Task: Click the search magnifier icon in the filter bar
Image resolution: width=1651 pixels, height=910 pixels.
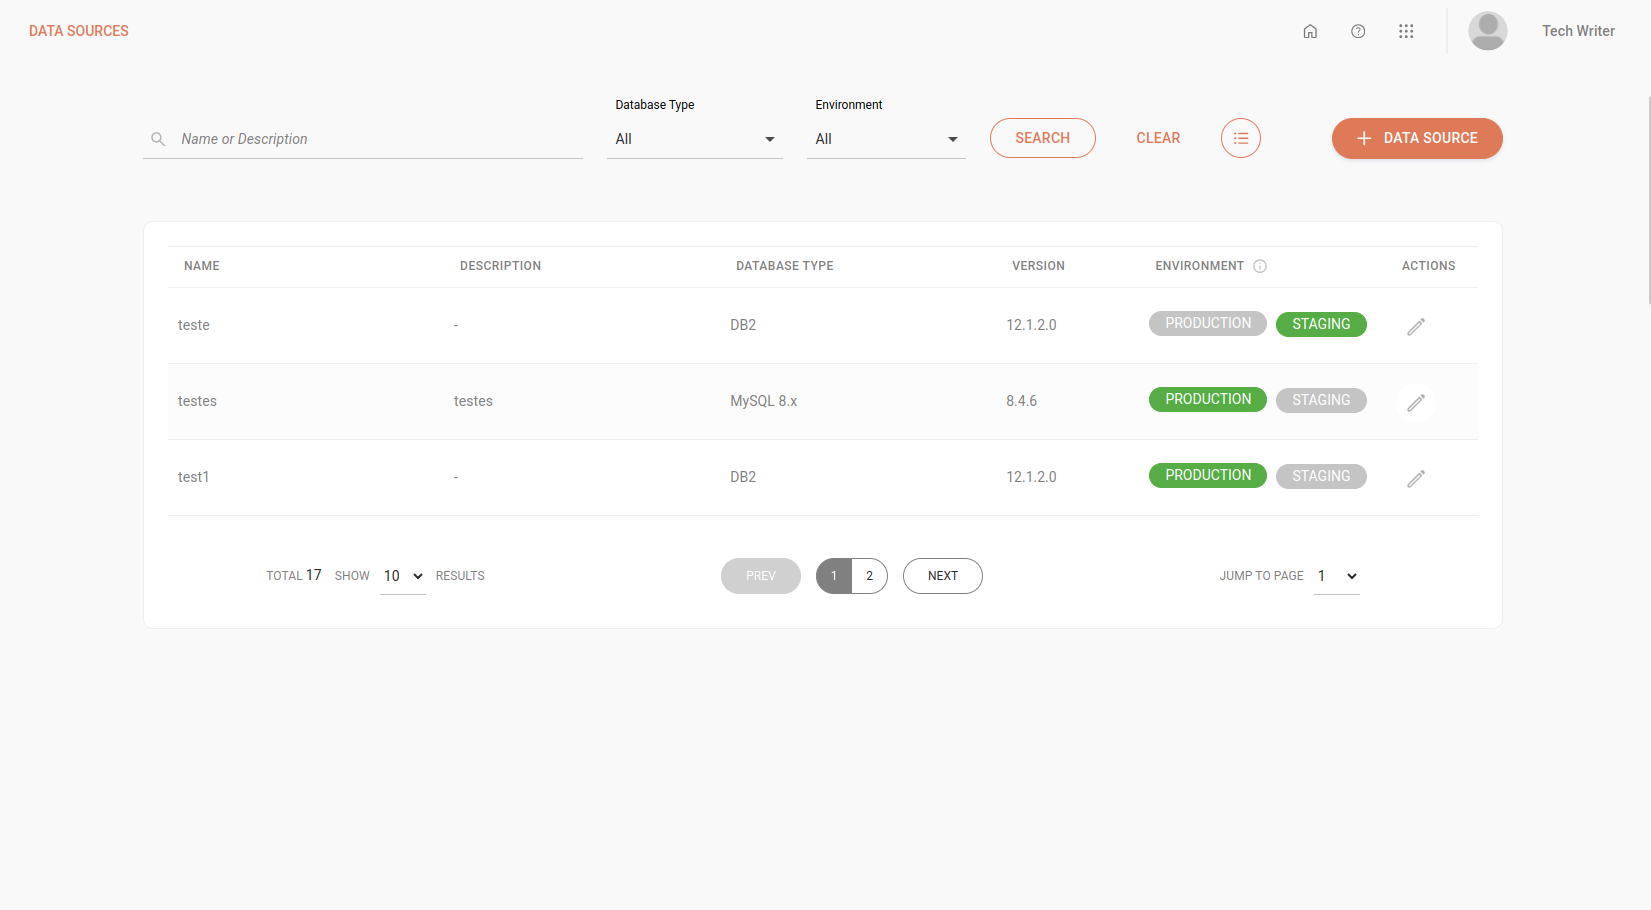Action: click(158, 139)
